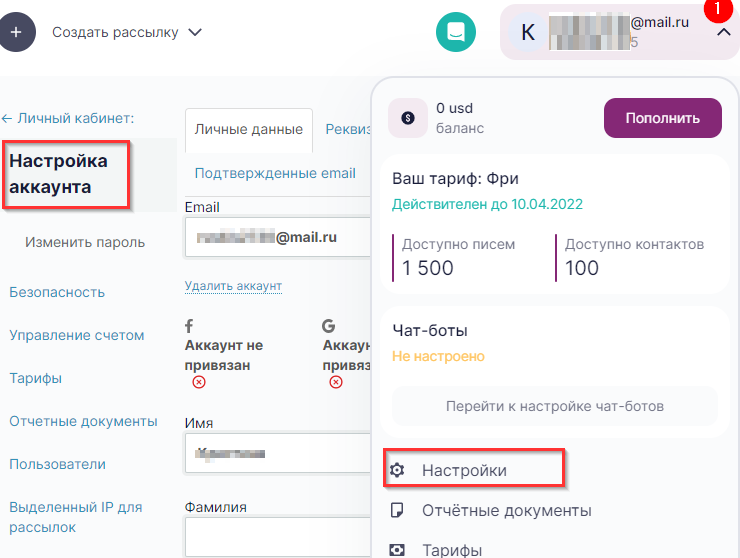Click the plus create icon
740x558 pixels.
click(15, 32)
